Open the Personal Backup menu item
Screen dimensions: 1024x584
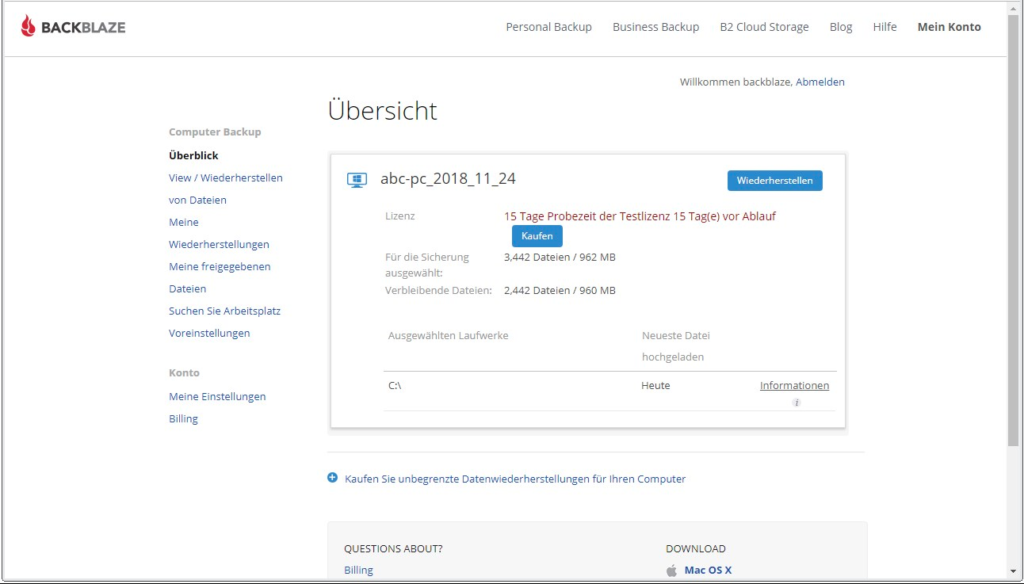point(549,27)
